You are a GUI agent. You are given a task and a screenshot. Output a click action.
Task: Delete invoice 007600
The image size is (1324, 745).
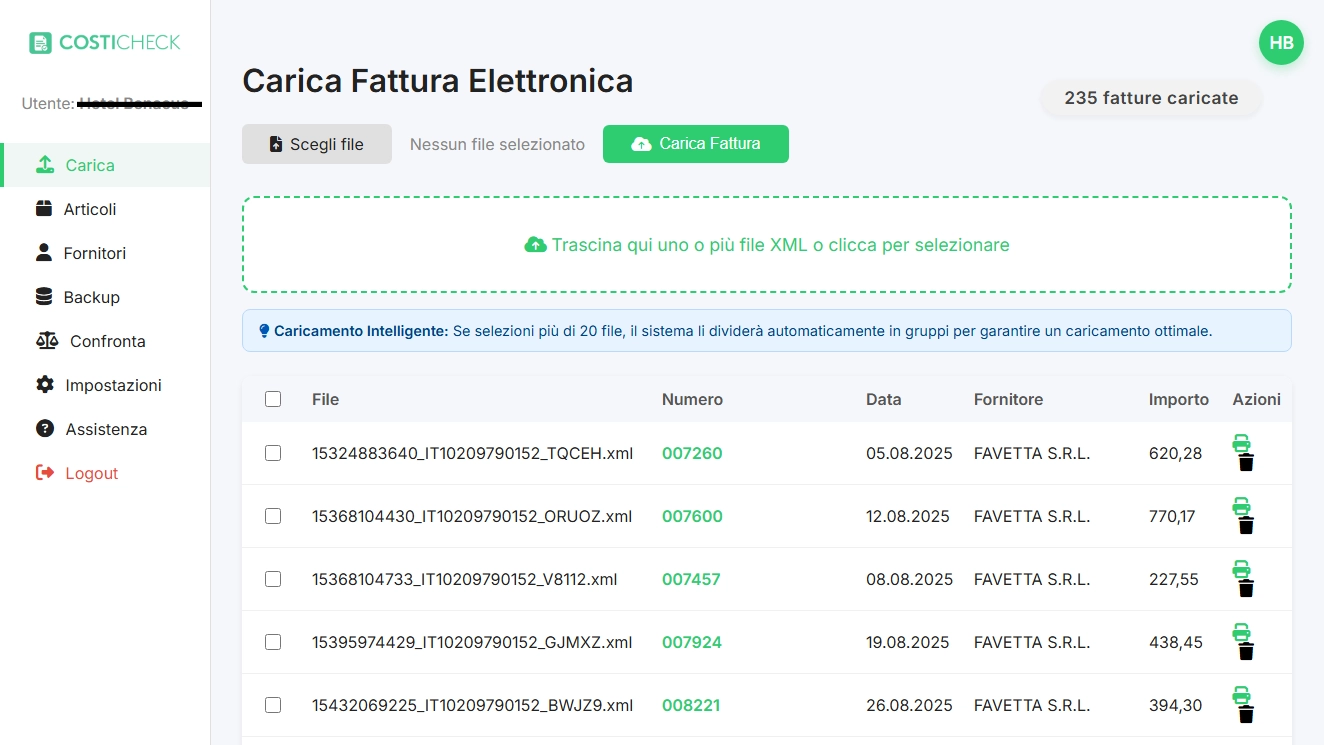coord(1246,525)
